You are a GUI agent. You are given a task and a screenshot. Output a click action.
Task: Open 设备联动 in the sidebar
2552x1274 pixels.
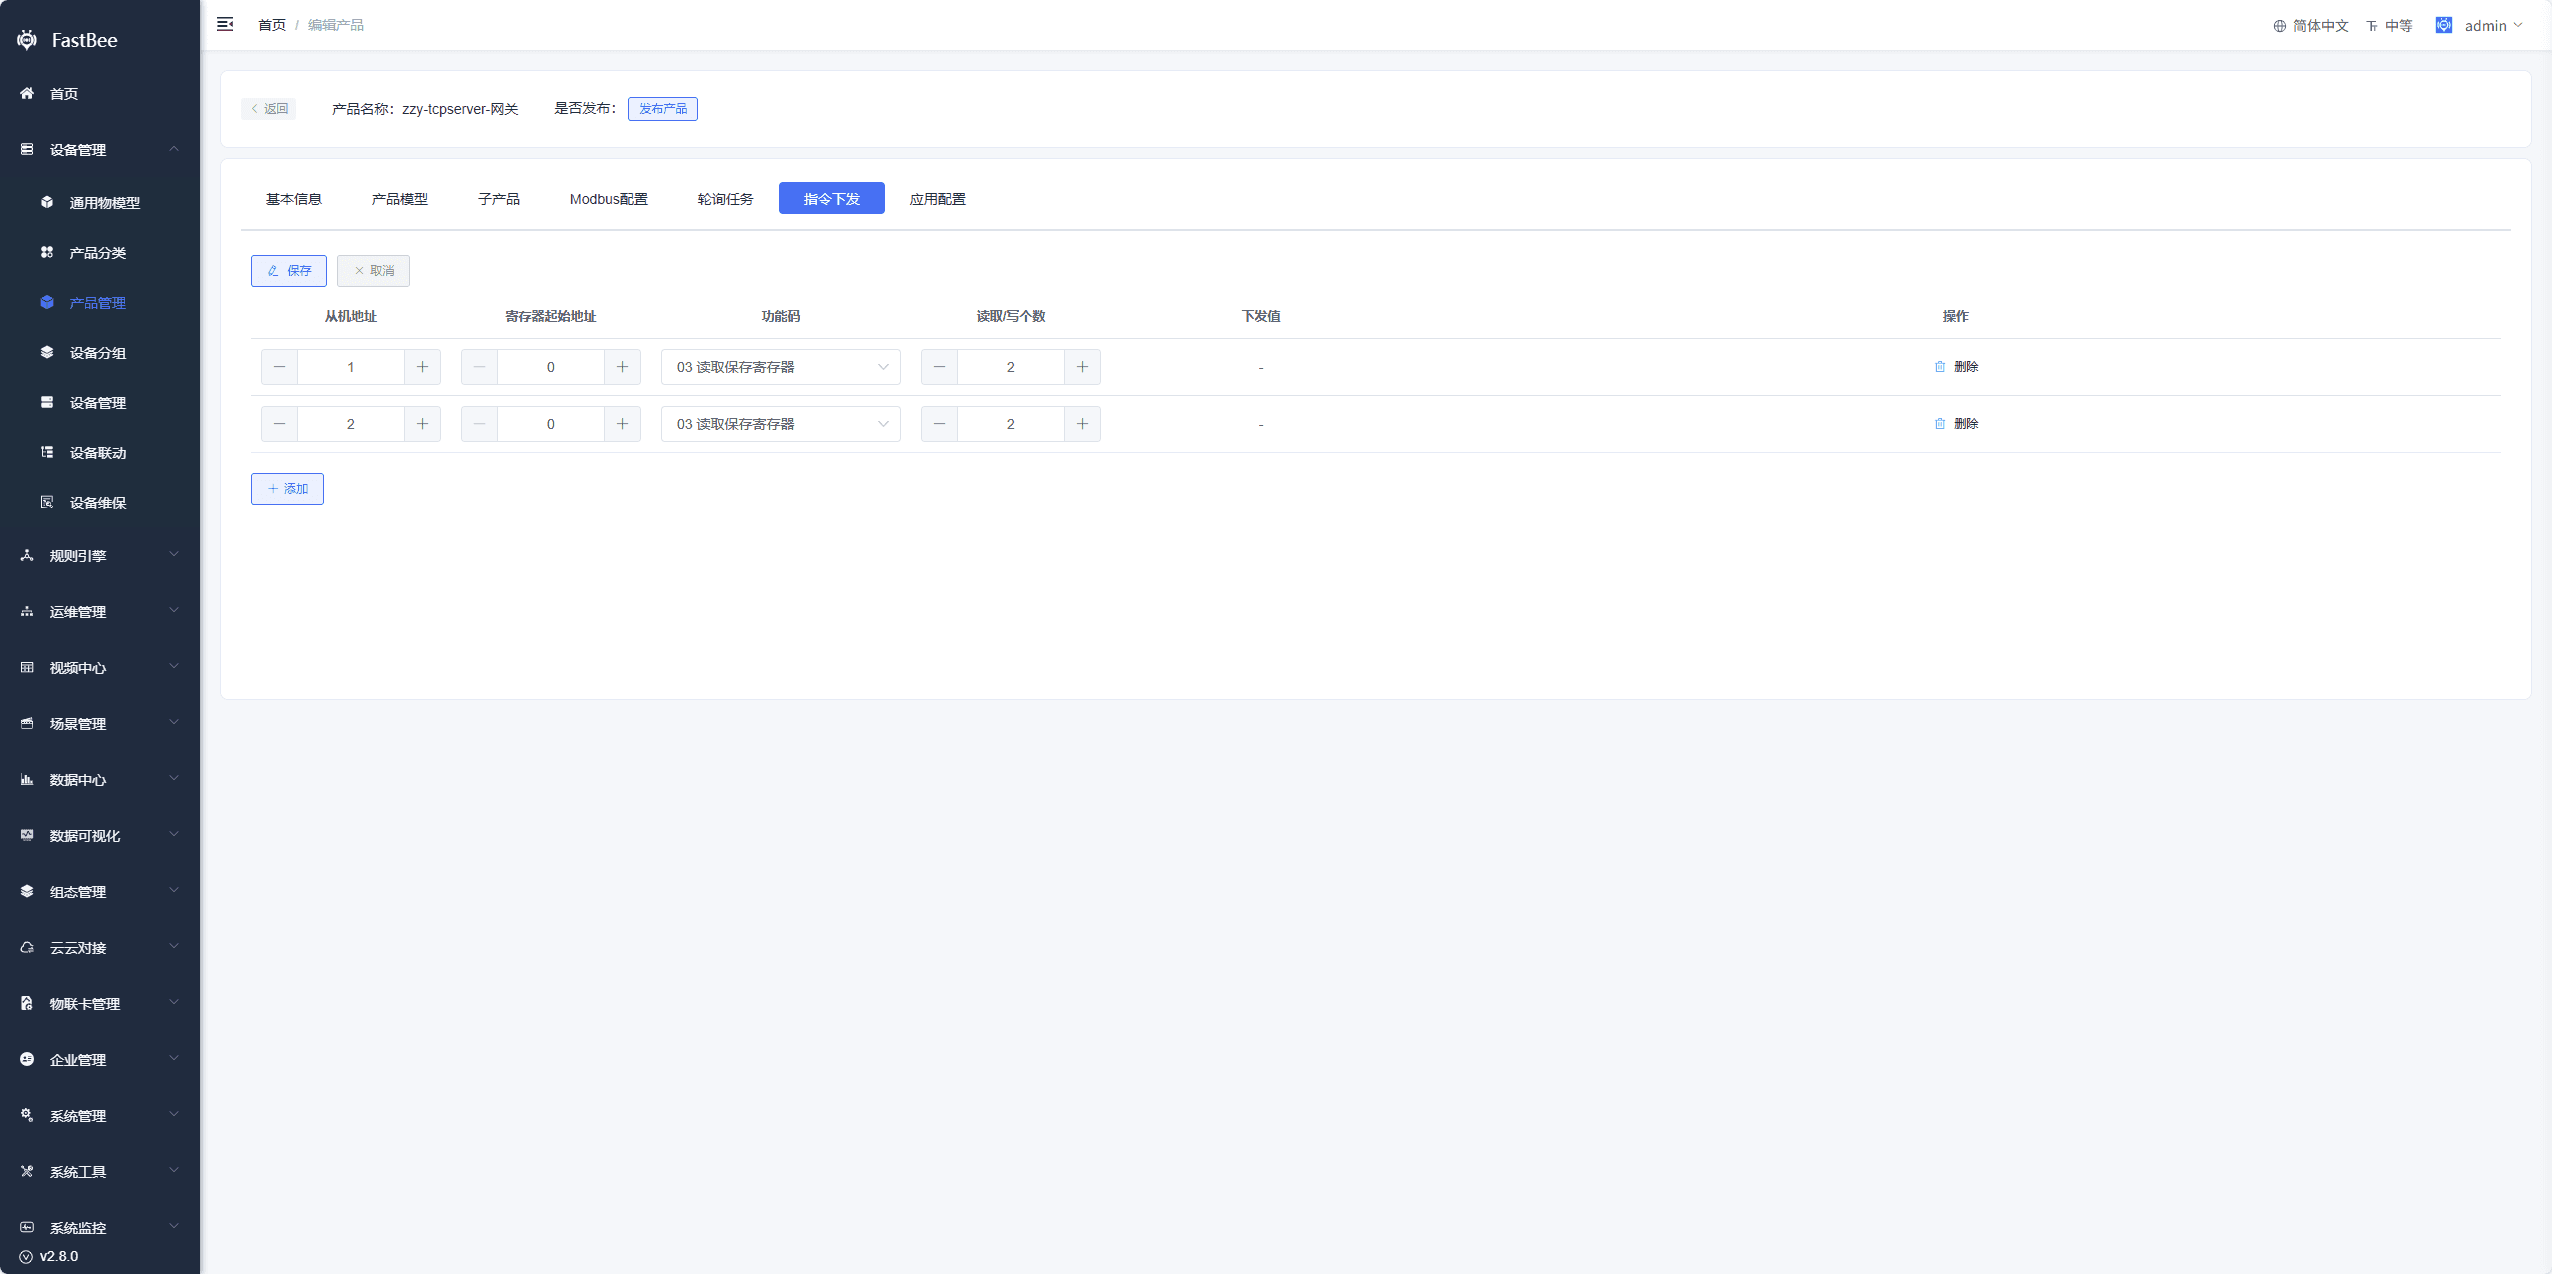(100, 453)
